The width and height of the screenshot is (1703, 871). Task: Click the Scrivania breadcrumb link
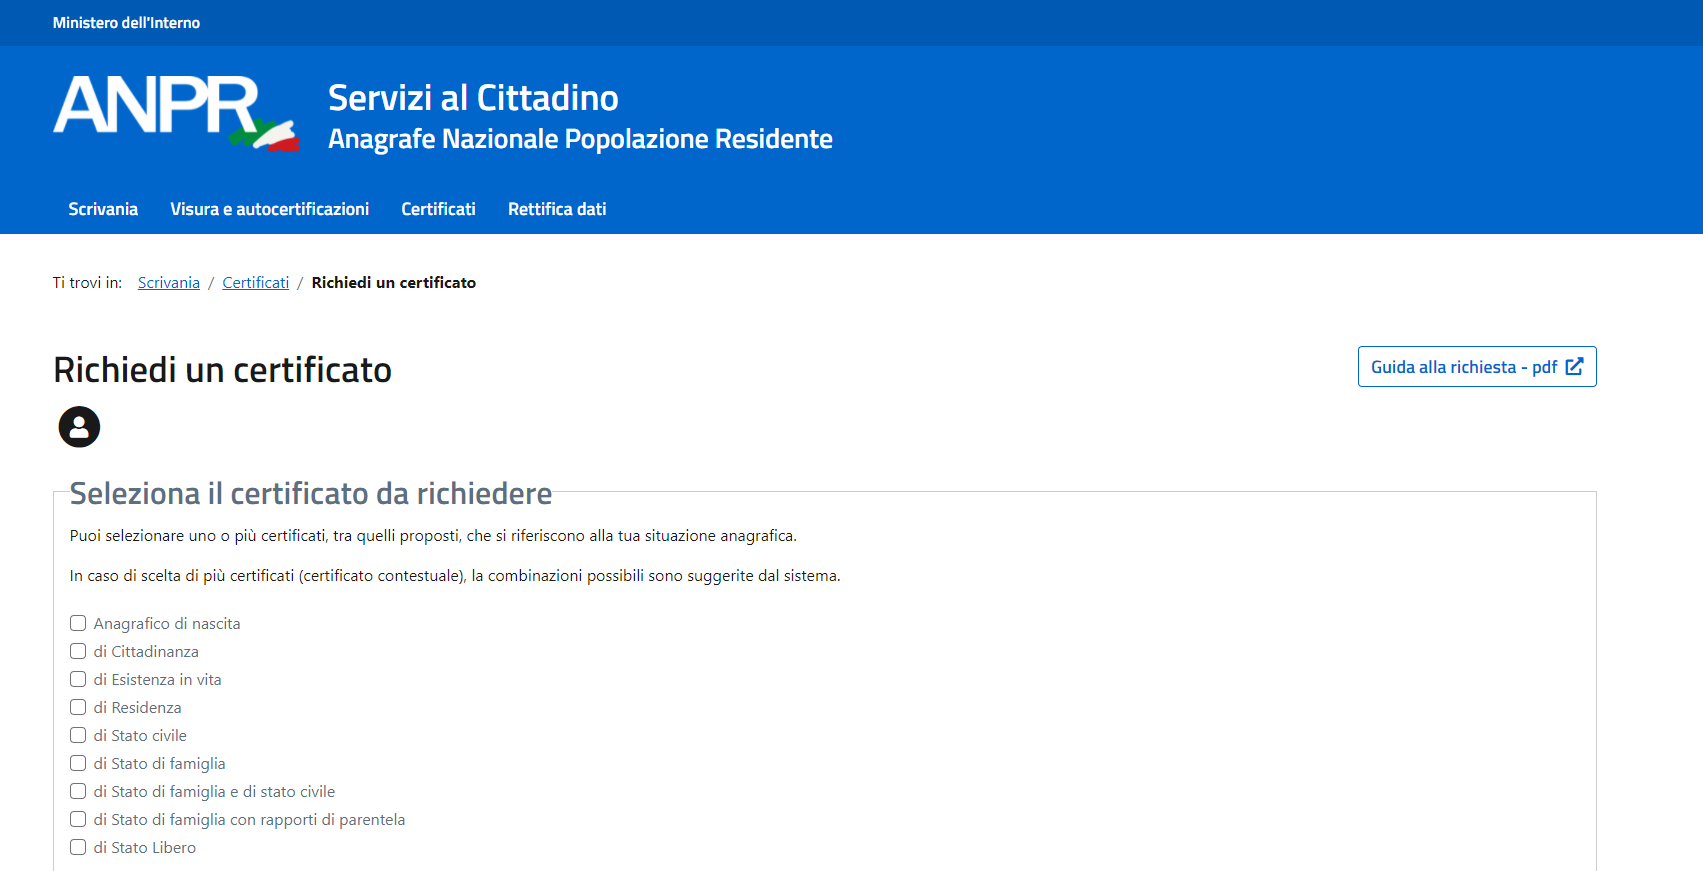coord(169,283)
